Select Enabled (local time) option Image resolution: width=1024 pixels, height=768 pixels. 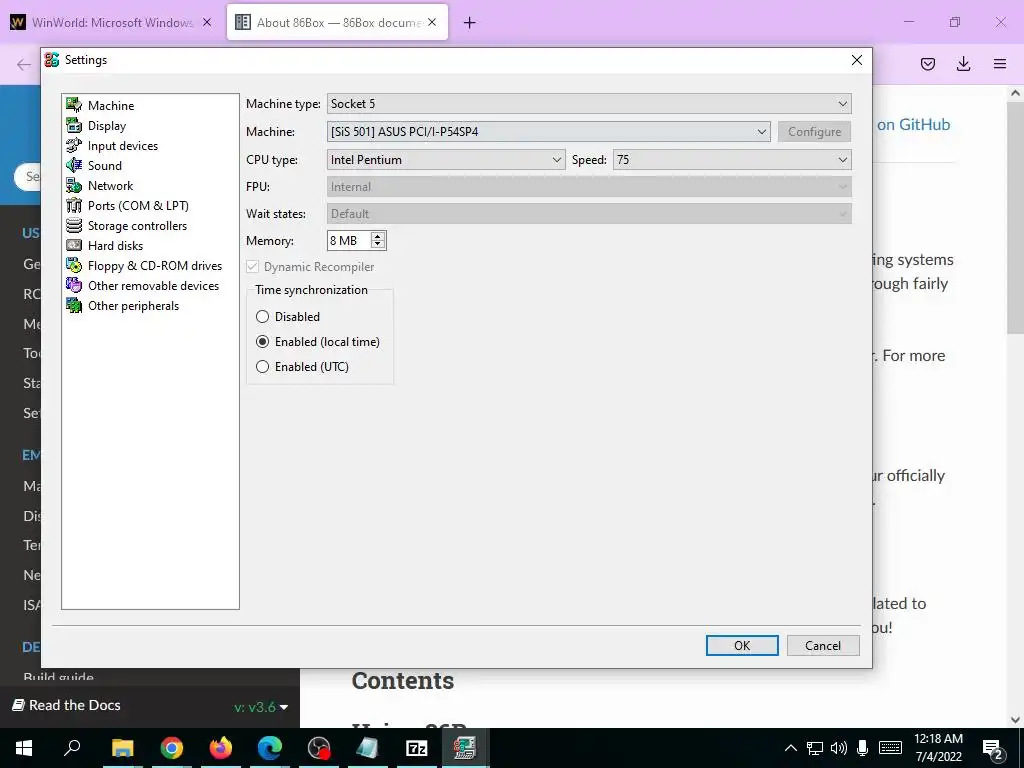(317, 342)
